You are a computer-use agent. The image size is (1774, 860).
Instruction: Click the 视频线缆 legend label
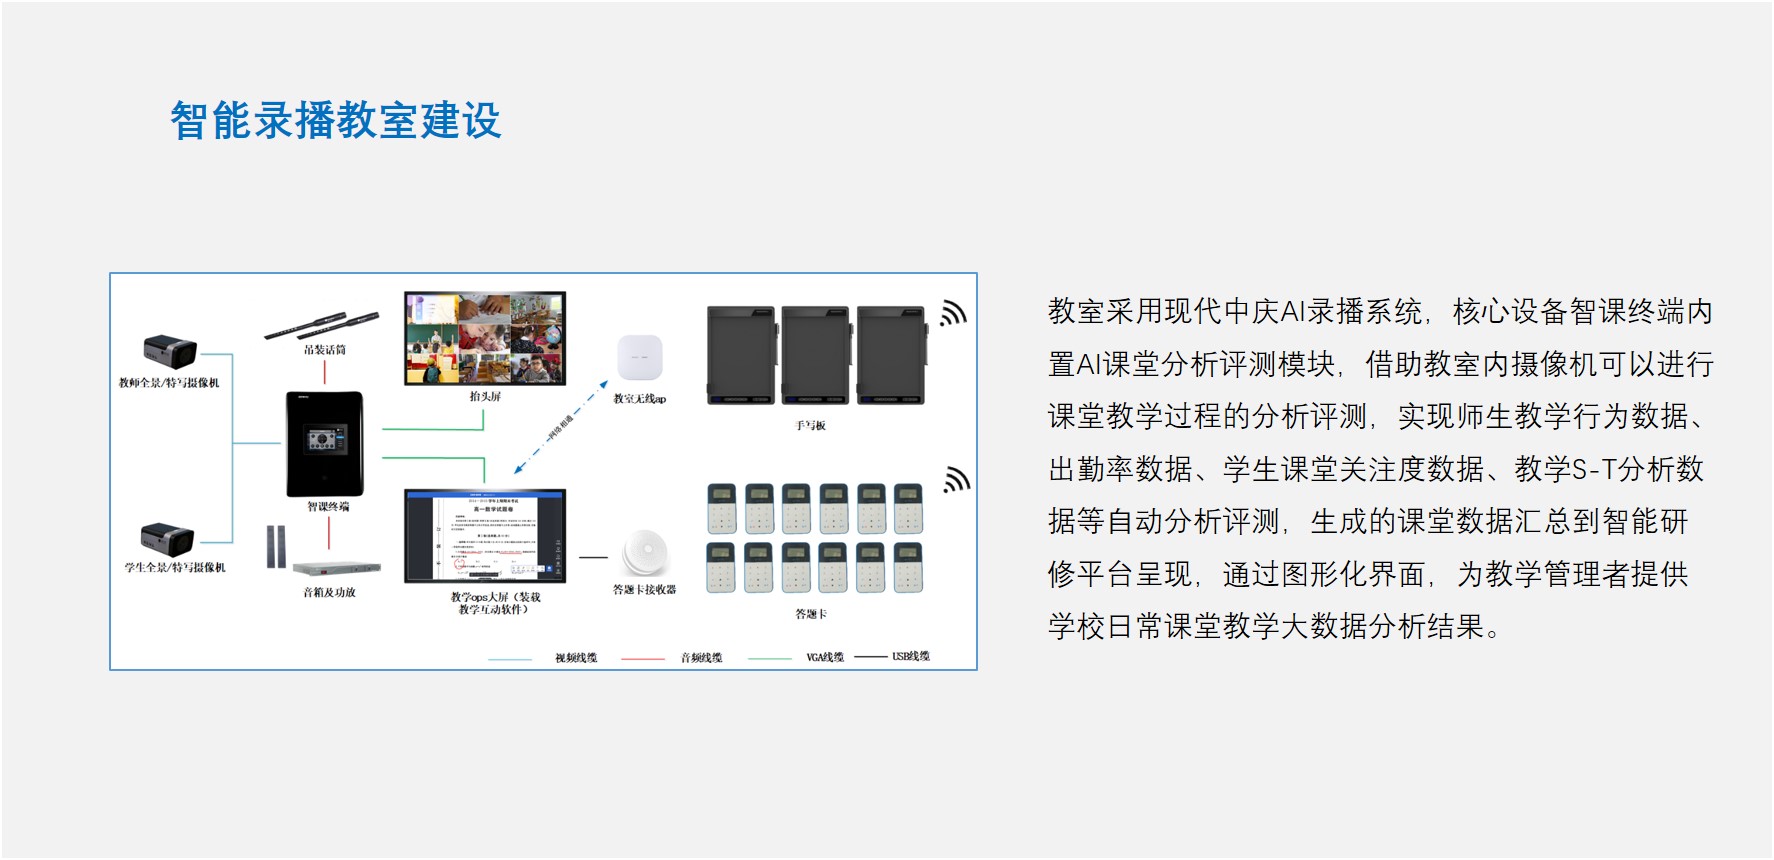576,658
